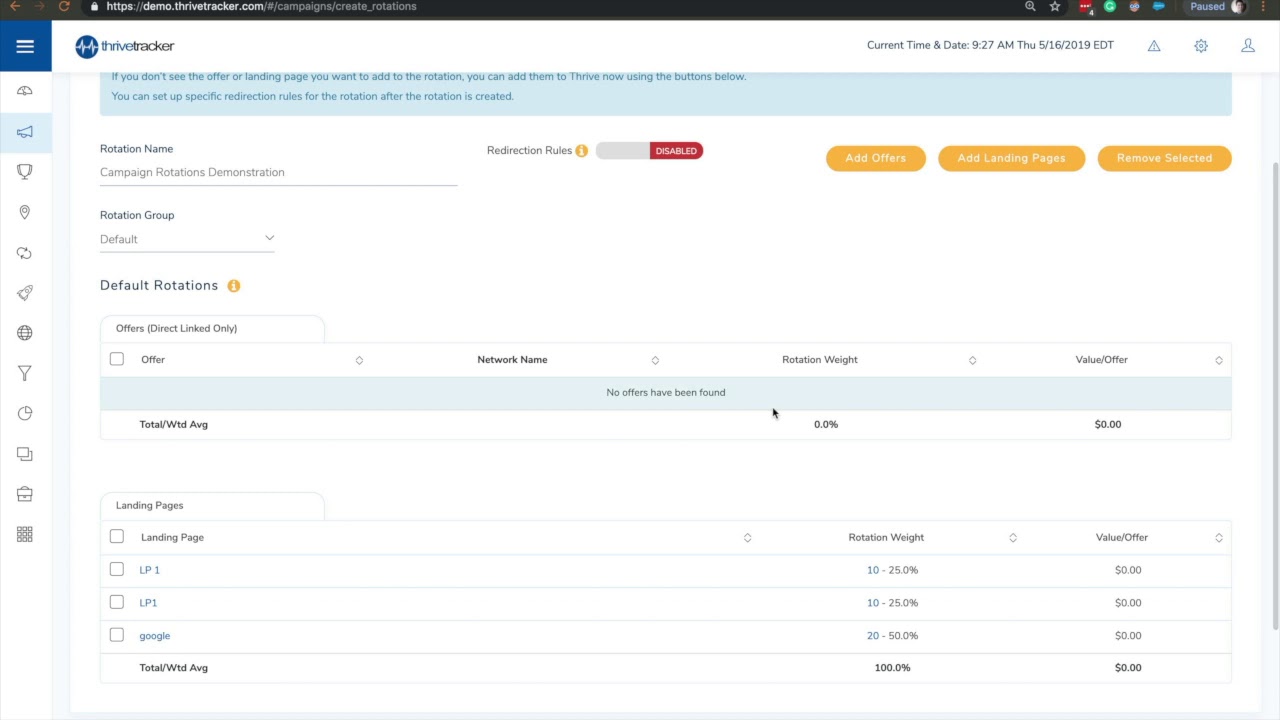Open the LP 1 landing page link
Image resolution: width=1280 pixels, height=720 pixels.
(150, 570)
